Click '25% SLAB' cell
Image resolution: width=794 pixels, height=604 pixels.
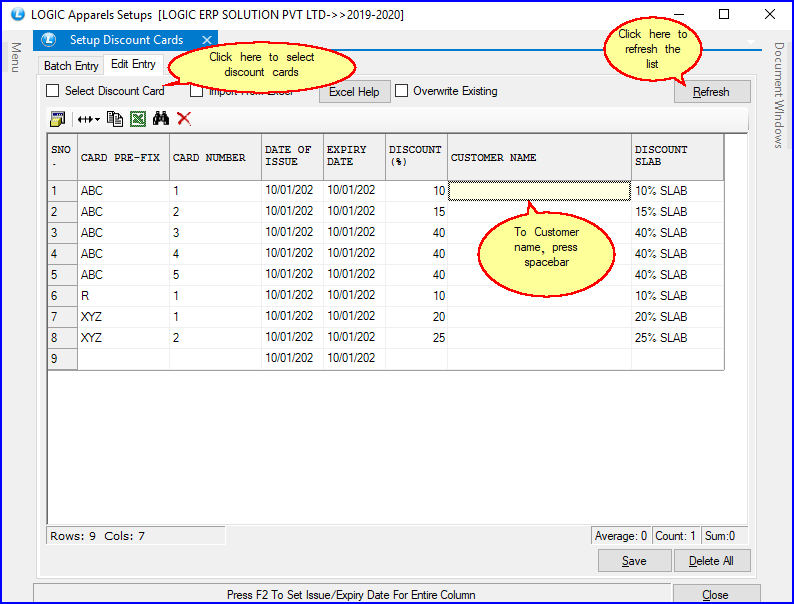678,338
